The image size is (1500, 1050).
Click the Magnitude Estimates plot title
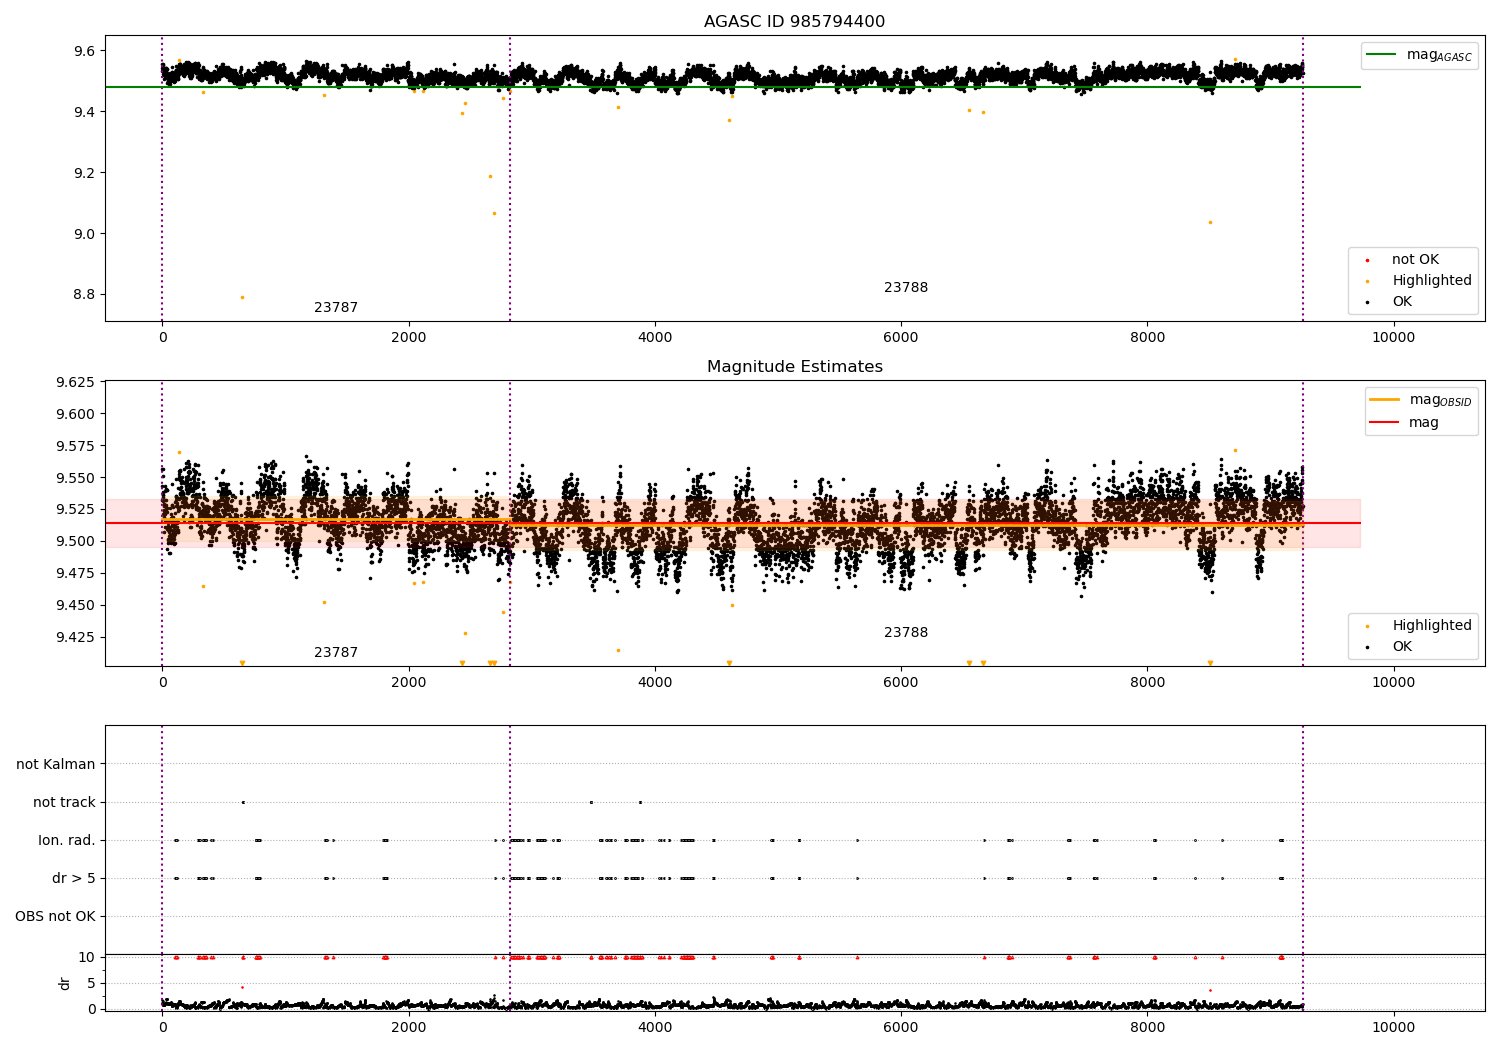click(x=794, y=367)
